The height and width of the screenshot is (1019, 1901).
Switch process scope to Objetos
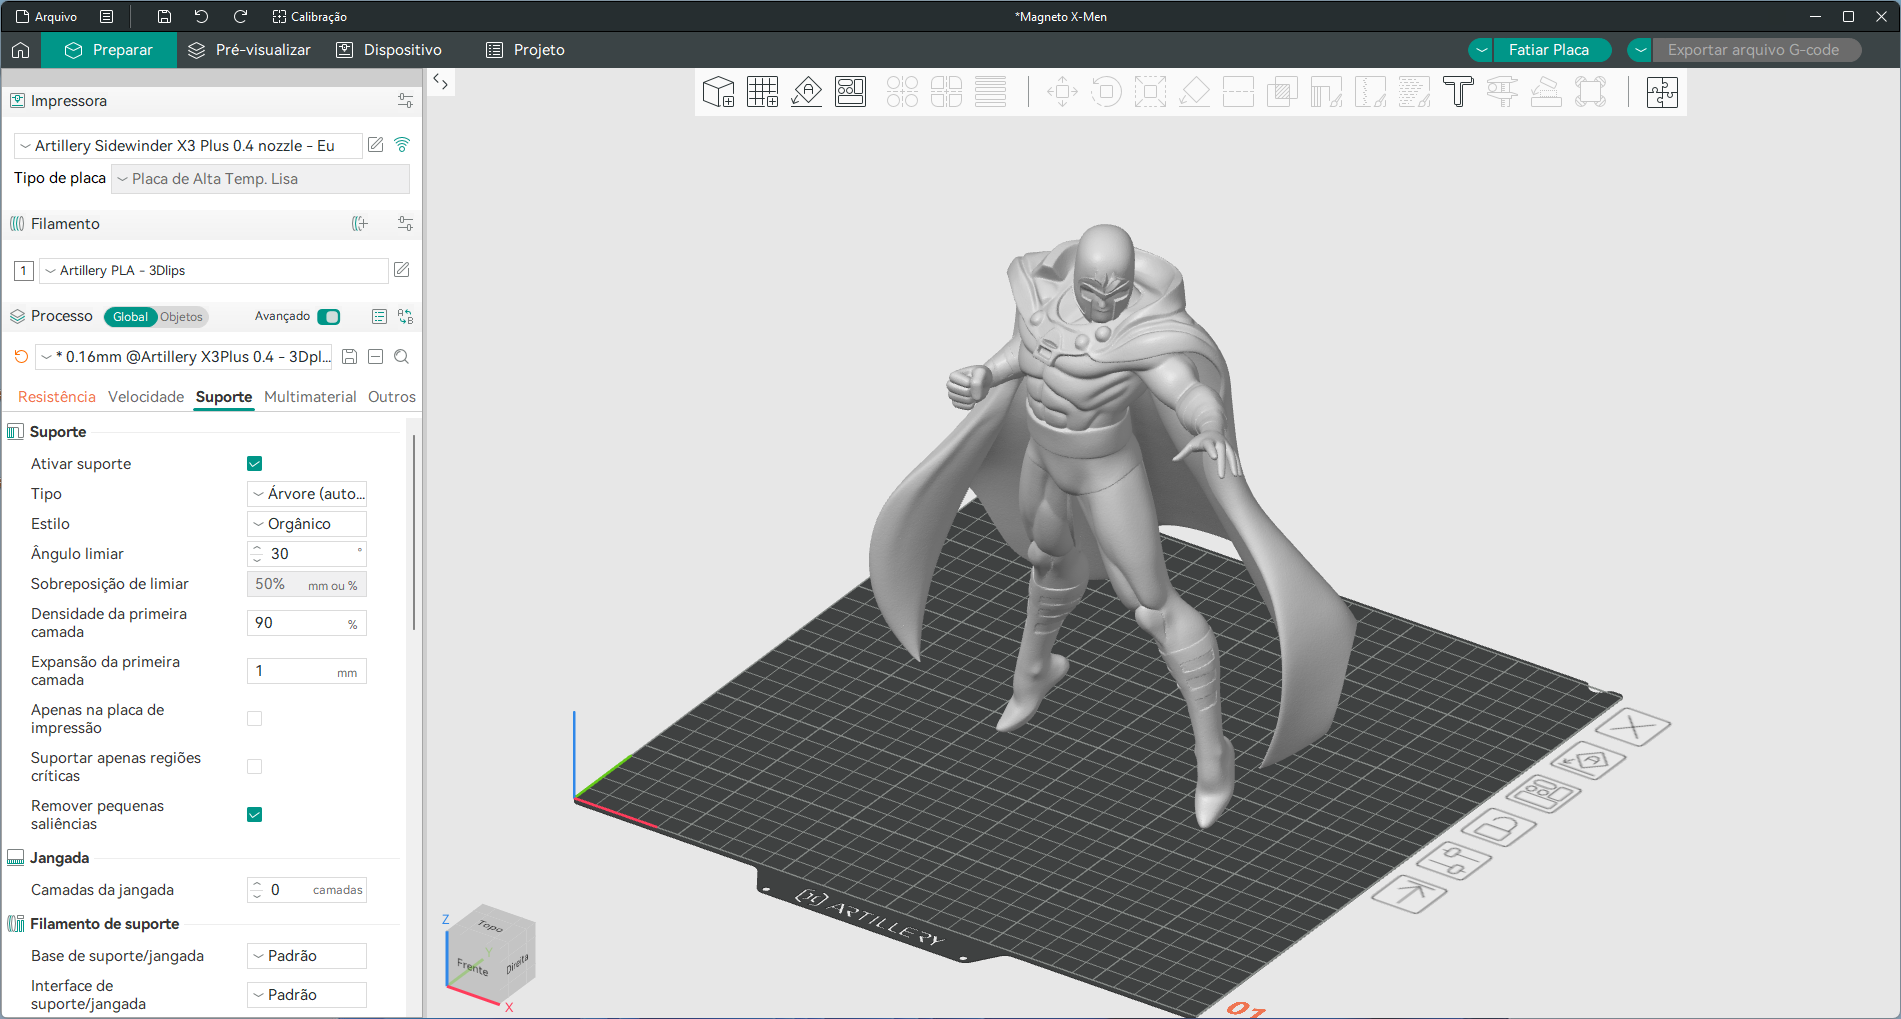coord(181,317)
